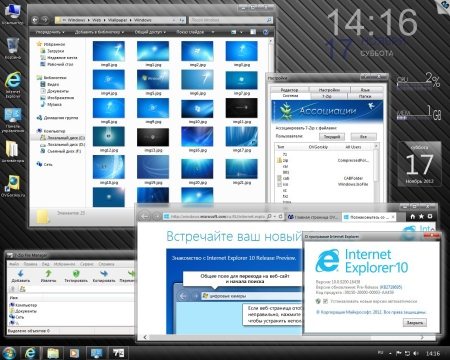Viewport: 450px width, 360px height.
Task: Toggle the Explorer preview pane icon
Action: pos(253,32)
